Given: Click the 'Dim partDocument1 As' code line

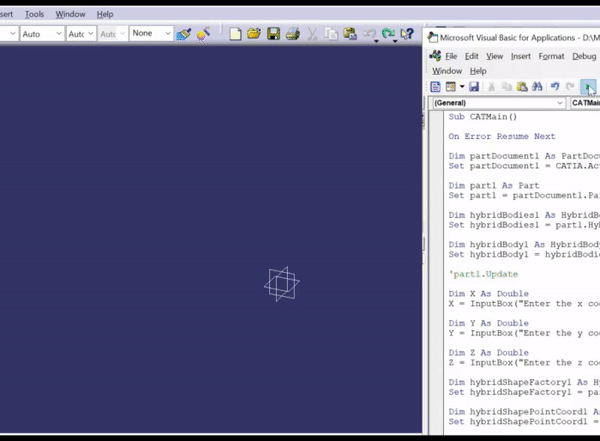Looking at the screenshot, I should pyautogui.click(x=524, y=156).
